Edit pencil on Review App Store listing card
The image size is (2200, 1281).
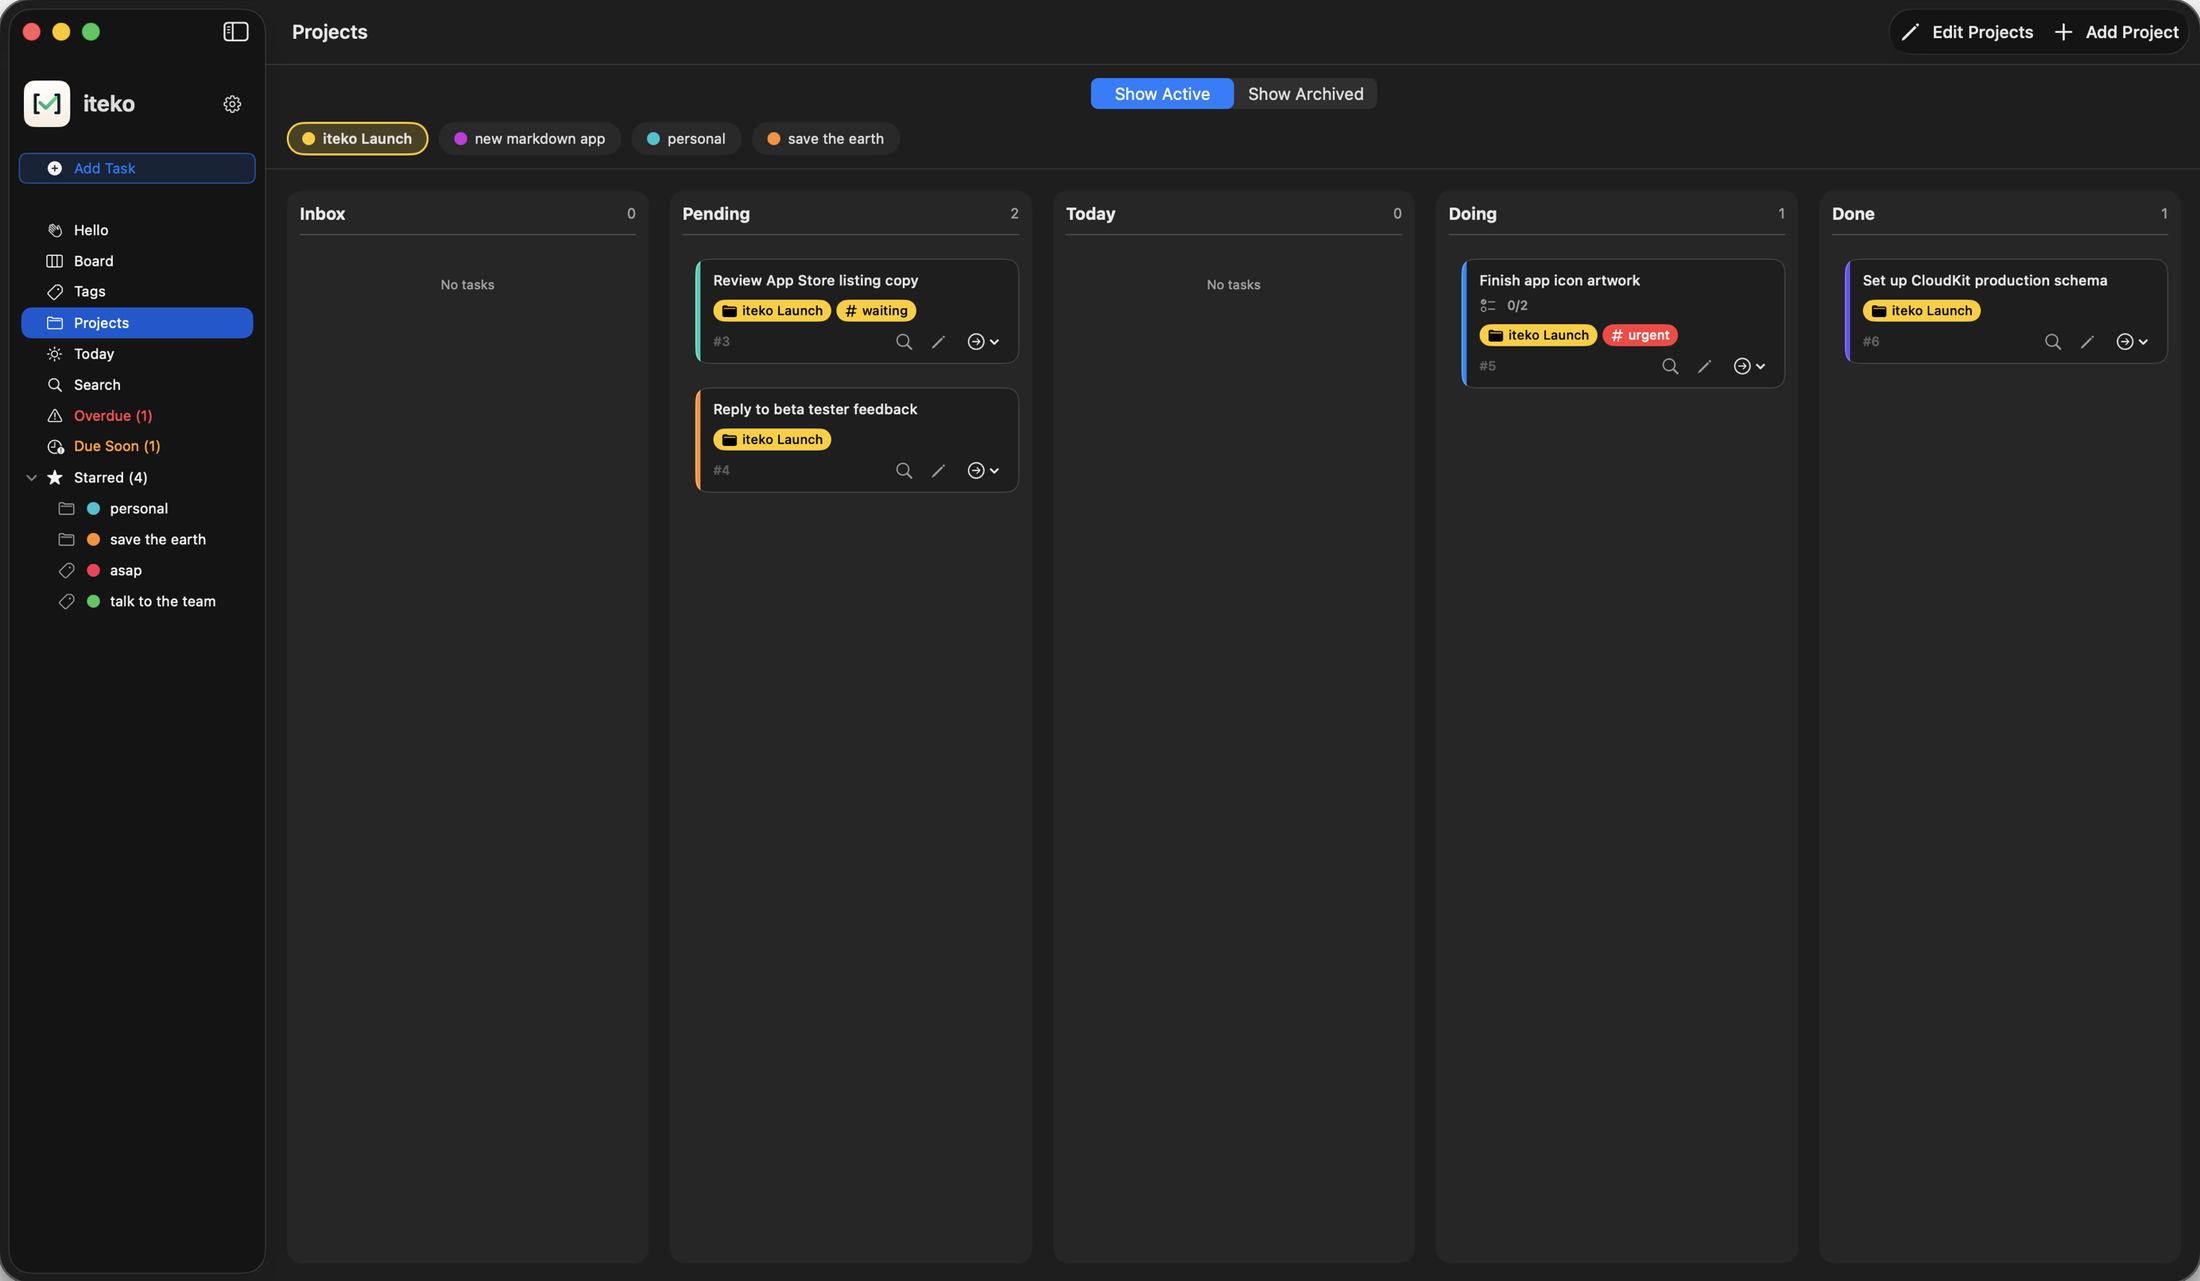pos(938,342)
